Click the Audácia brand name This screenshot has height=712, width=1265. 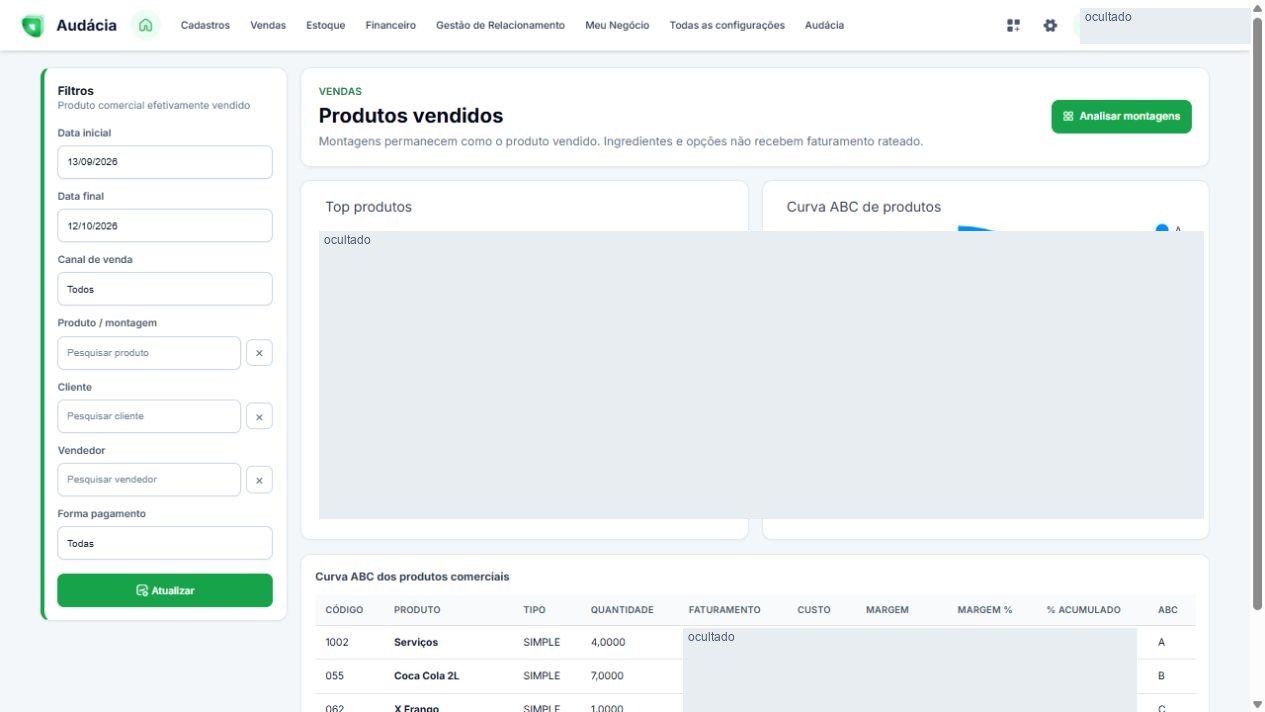tap(86, 26)
